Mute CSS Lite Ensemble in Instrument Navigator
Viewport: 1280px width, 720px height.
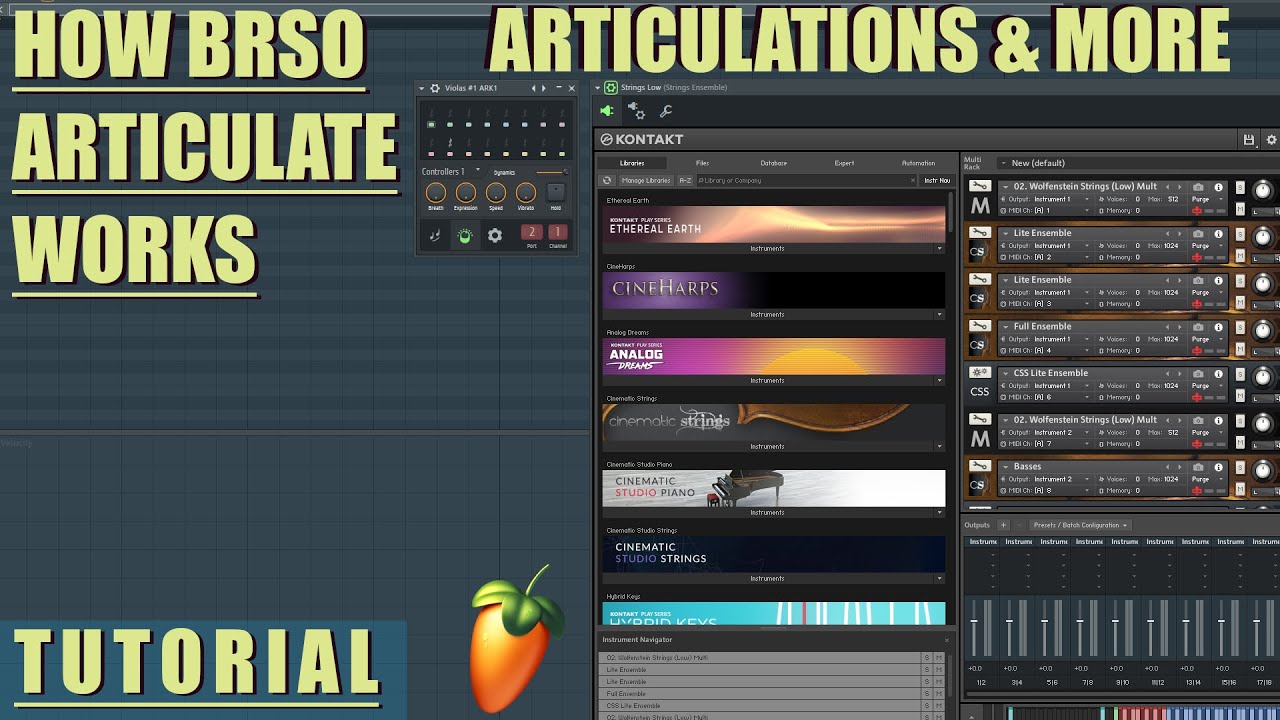(939, 705)
